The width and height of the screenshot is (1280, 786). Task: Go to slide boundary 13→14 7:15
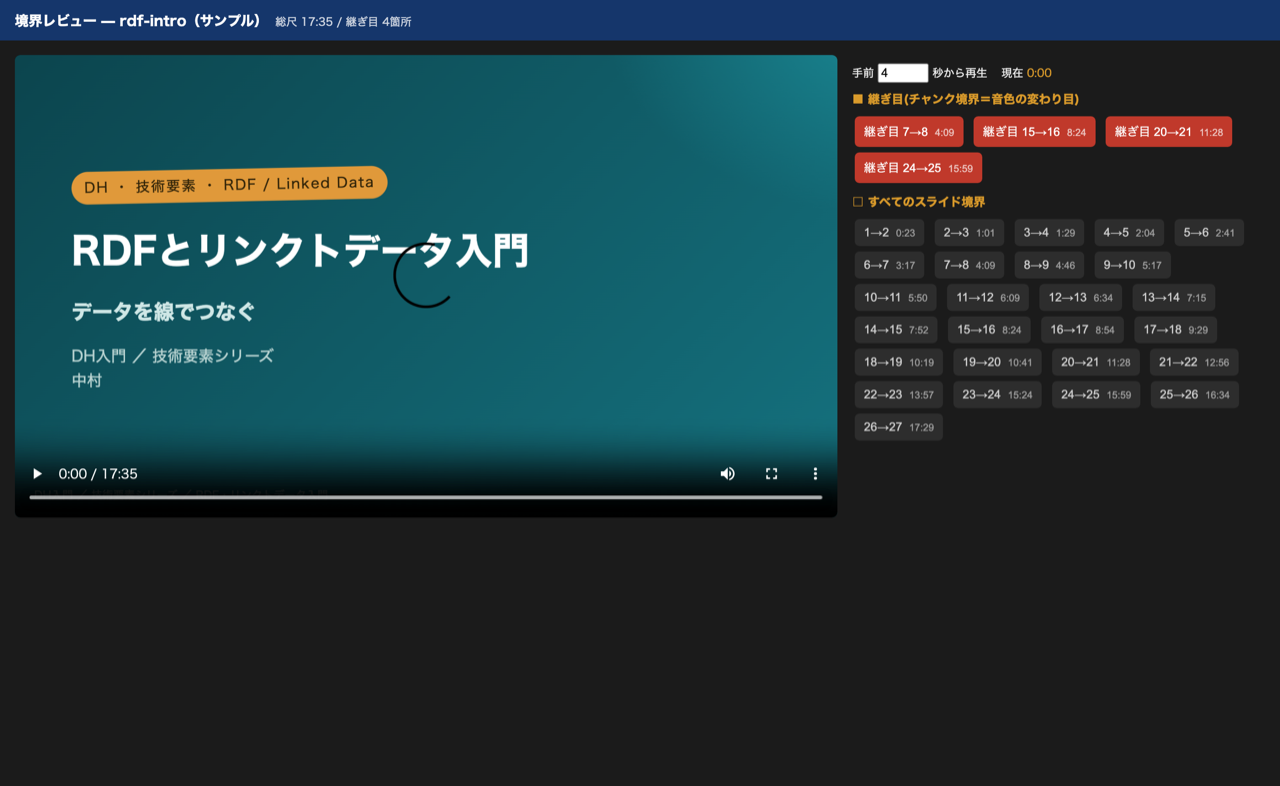1174,297
